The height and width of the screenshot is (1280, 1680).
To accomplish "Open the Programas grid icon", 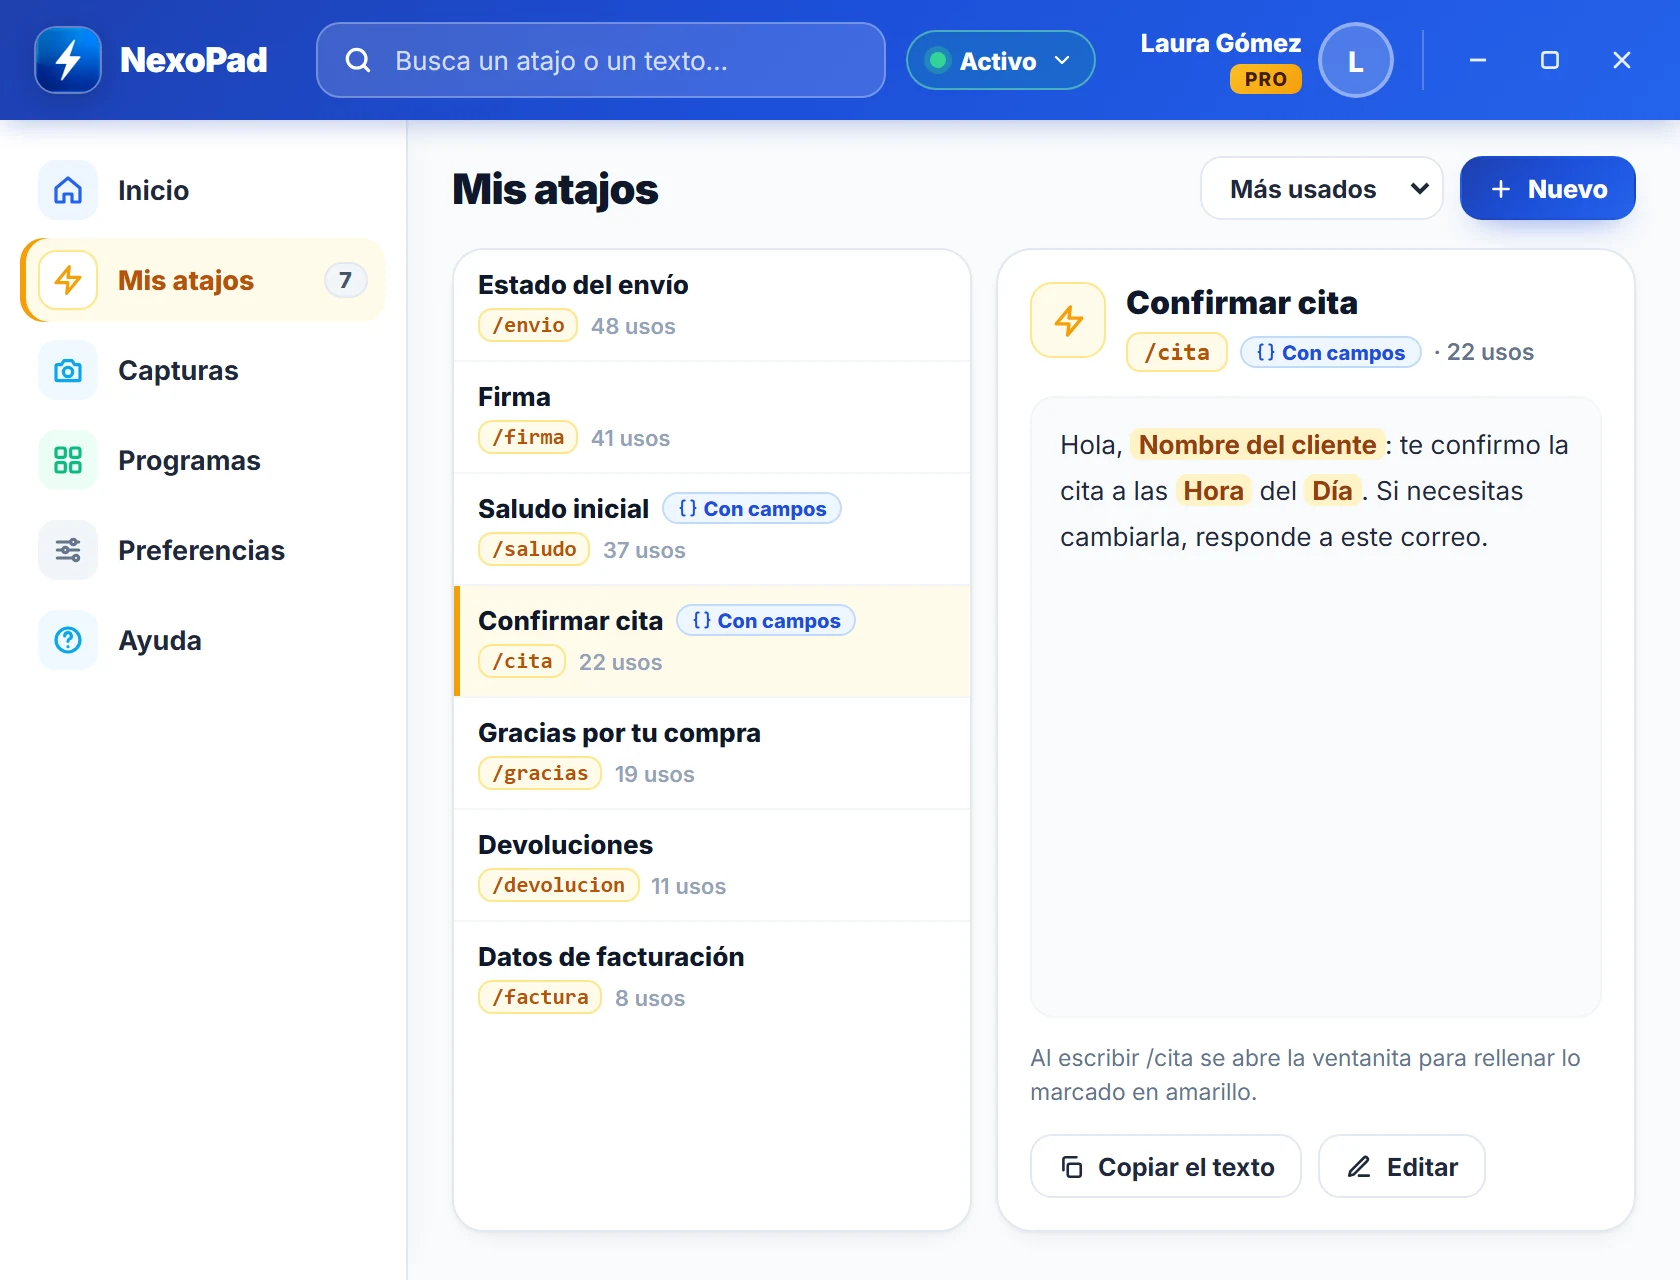I will click(x=68, y=460).
